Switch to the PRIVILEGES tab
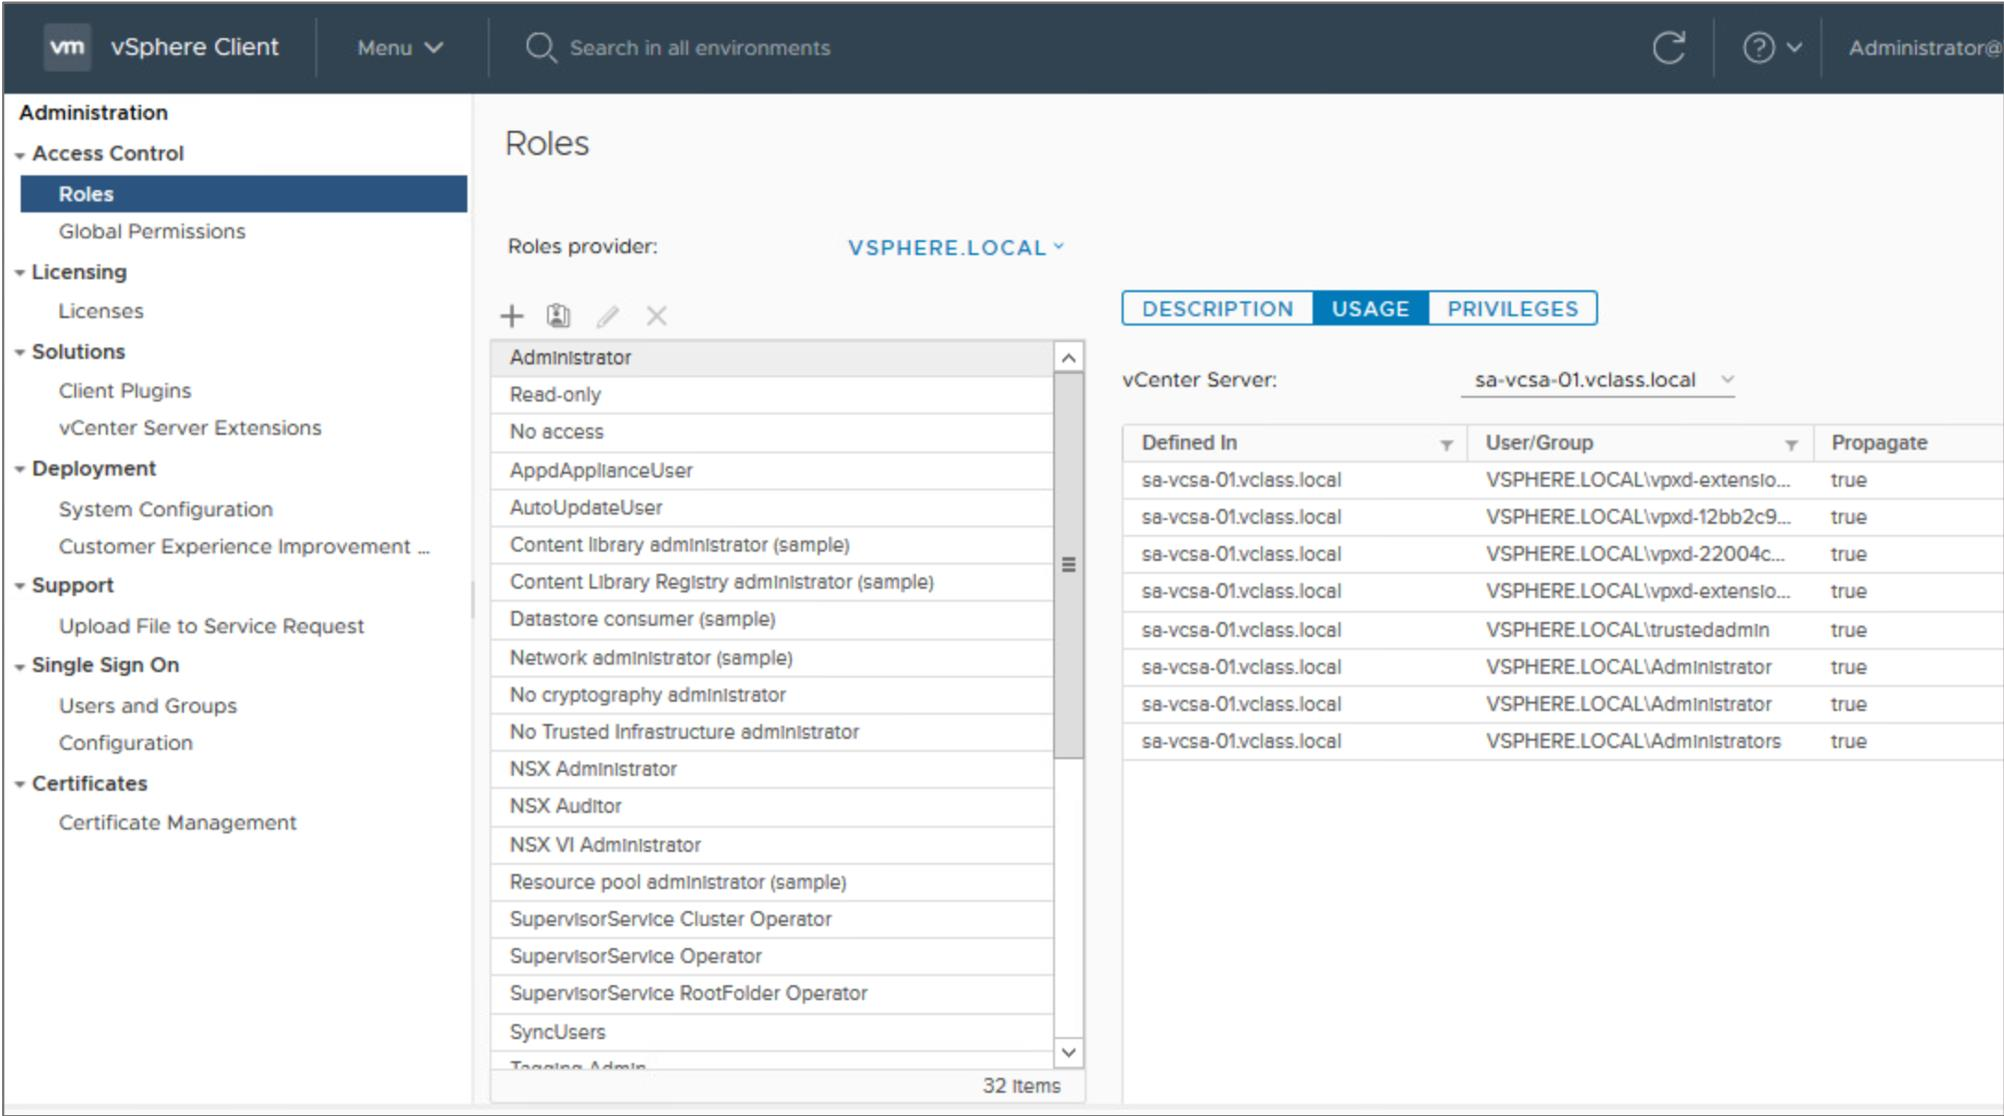2004x1116 pixels. 1512,308
